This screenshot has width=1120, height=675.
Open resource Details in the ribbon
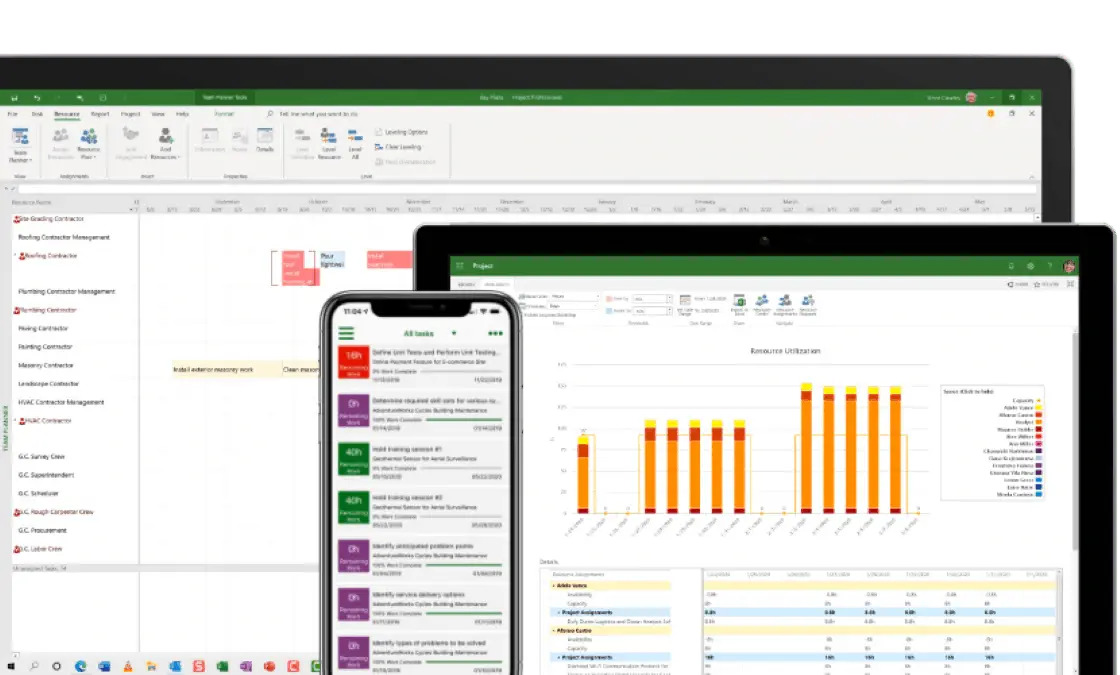click(265, 140)
